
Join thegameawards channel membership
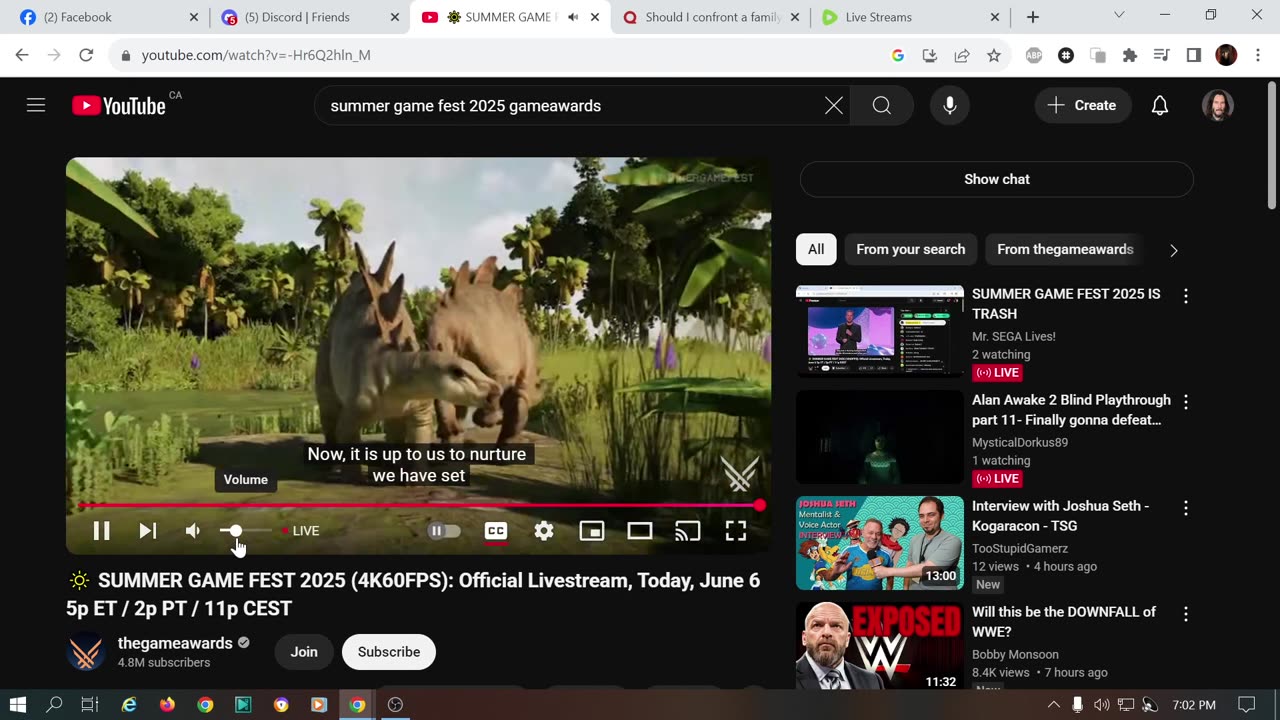(x=304, y=652)
